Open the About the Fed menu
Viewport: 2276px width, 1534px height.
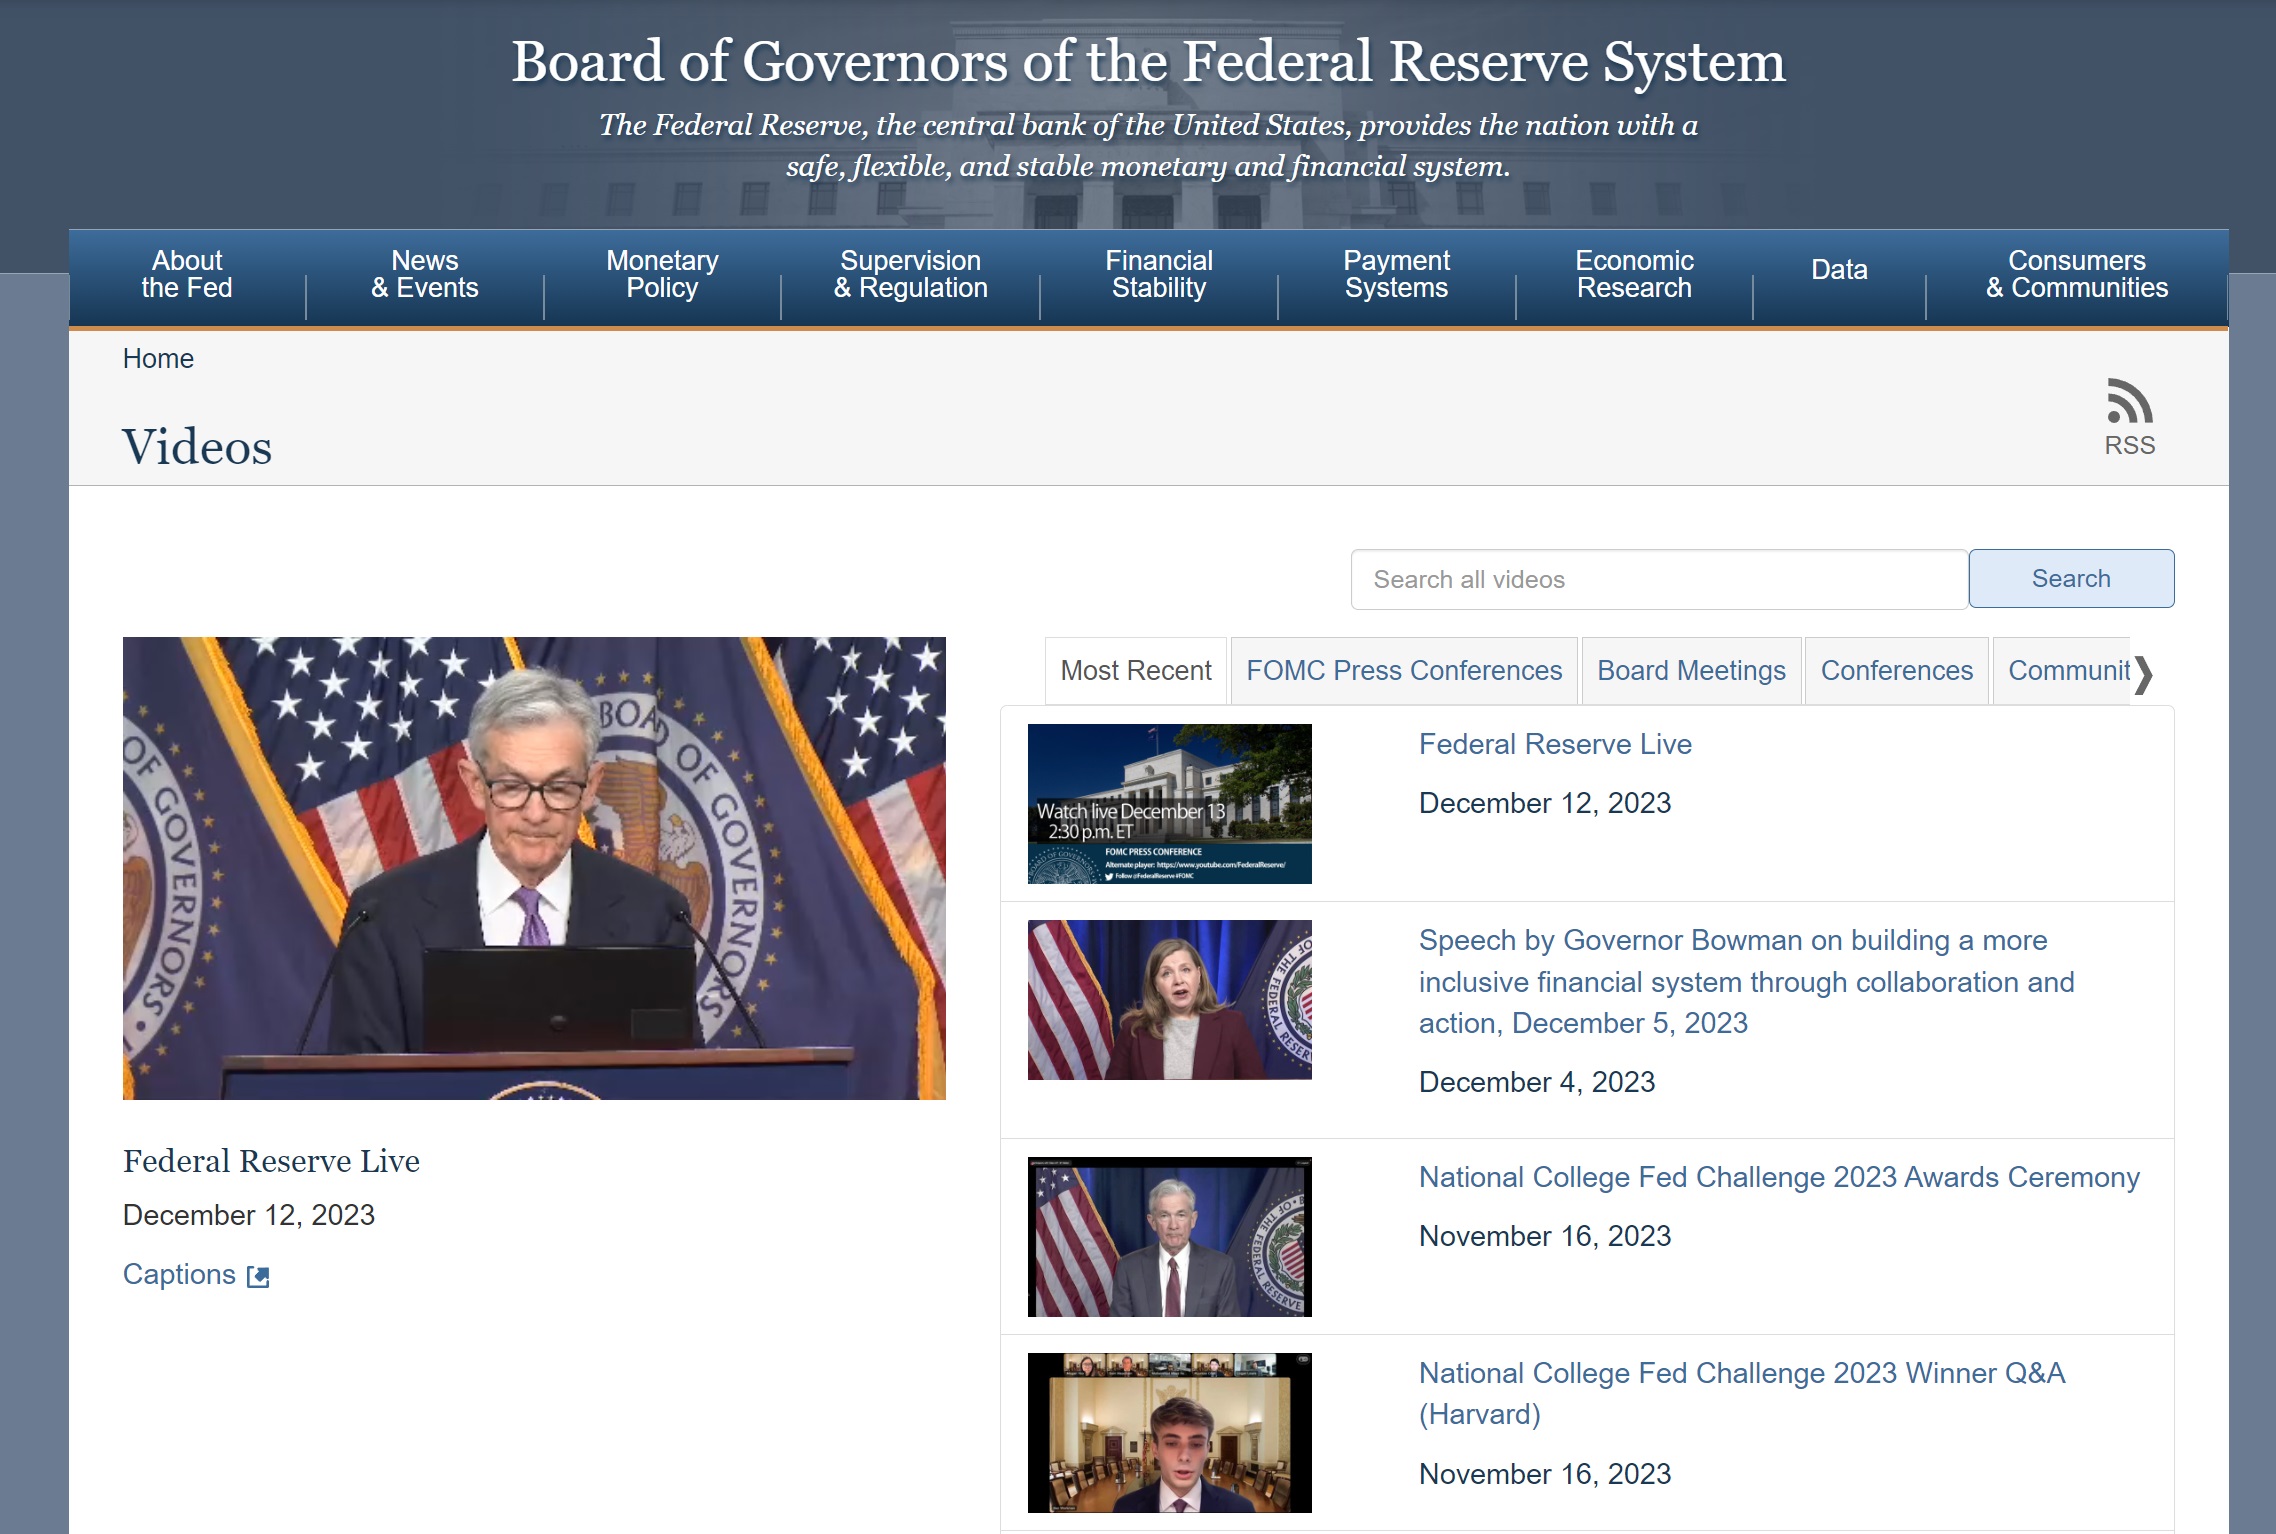[187, 275]
